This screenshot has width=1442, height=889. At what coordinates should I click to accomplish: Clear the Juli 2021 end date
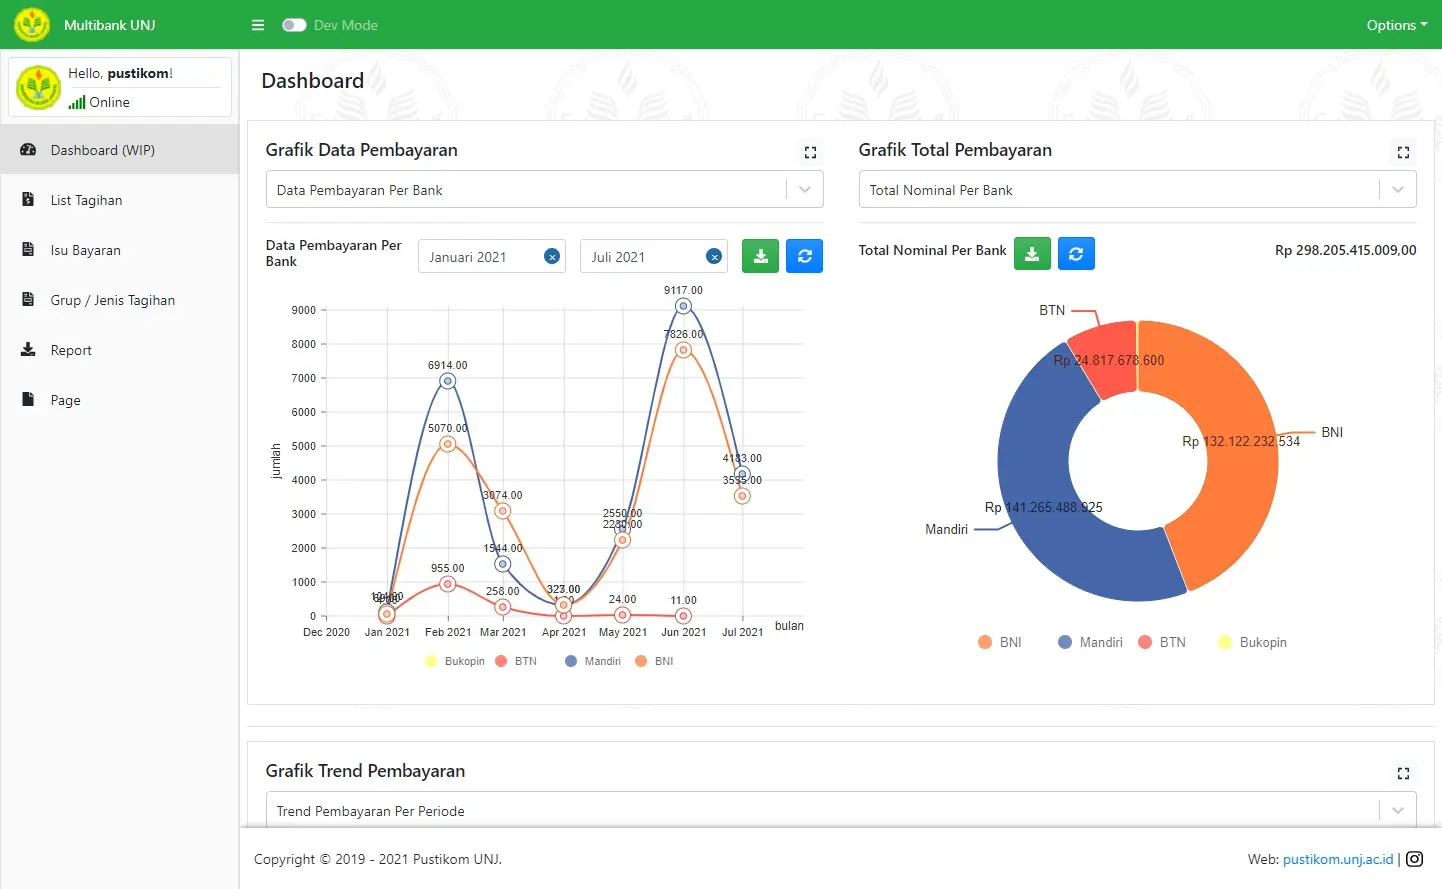(714, 257)
